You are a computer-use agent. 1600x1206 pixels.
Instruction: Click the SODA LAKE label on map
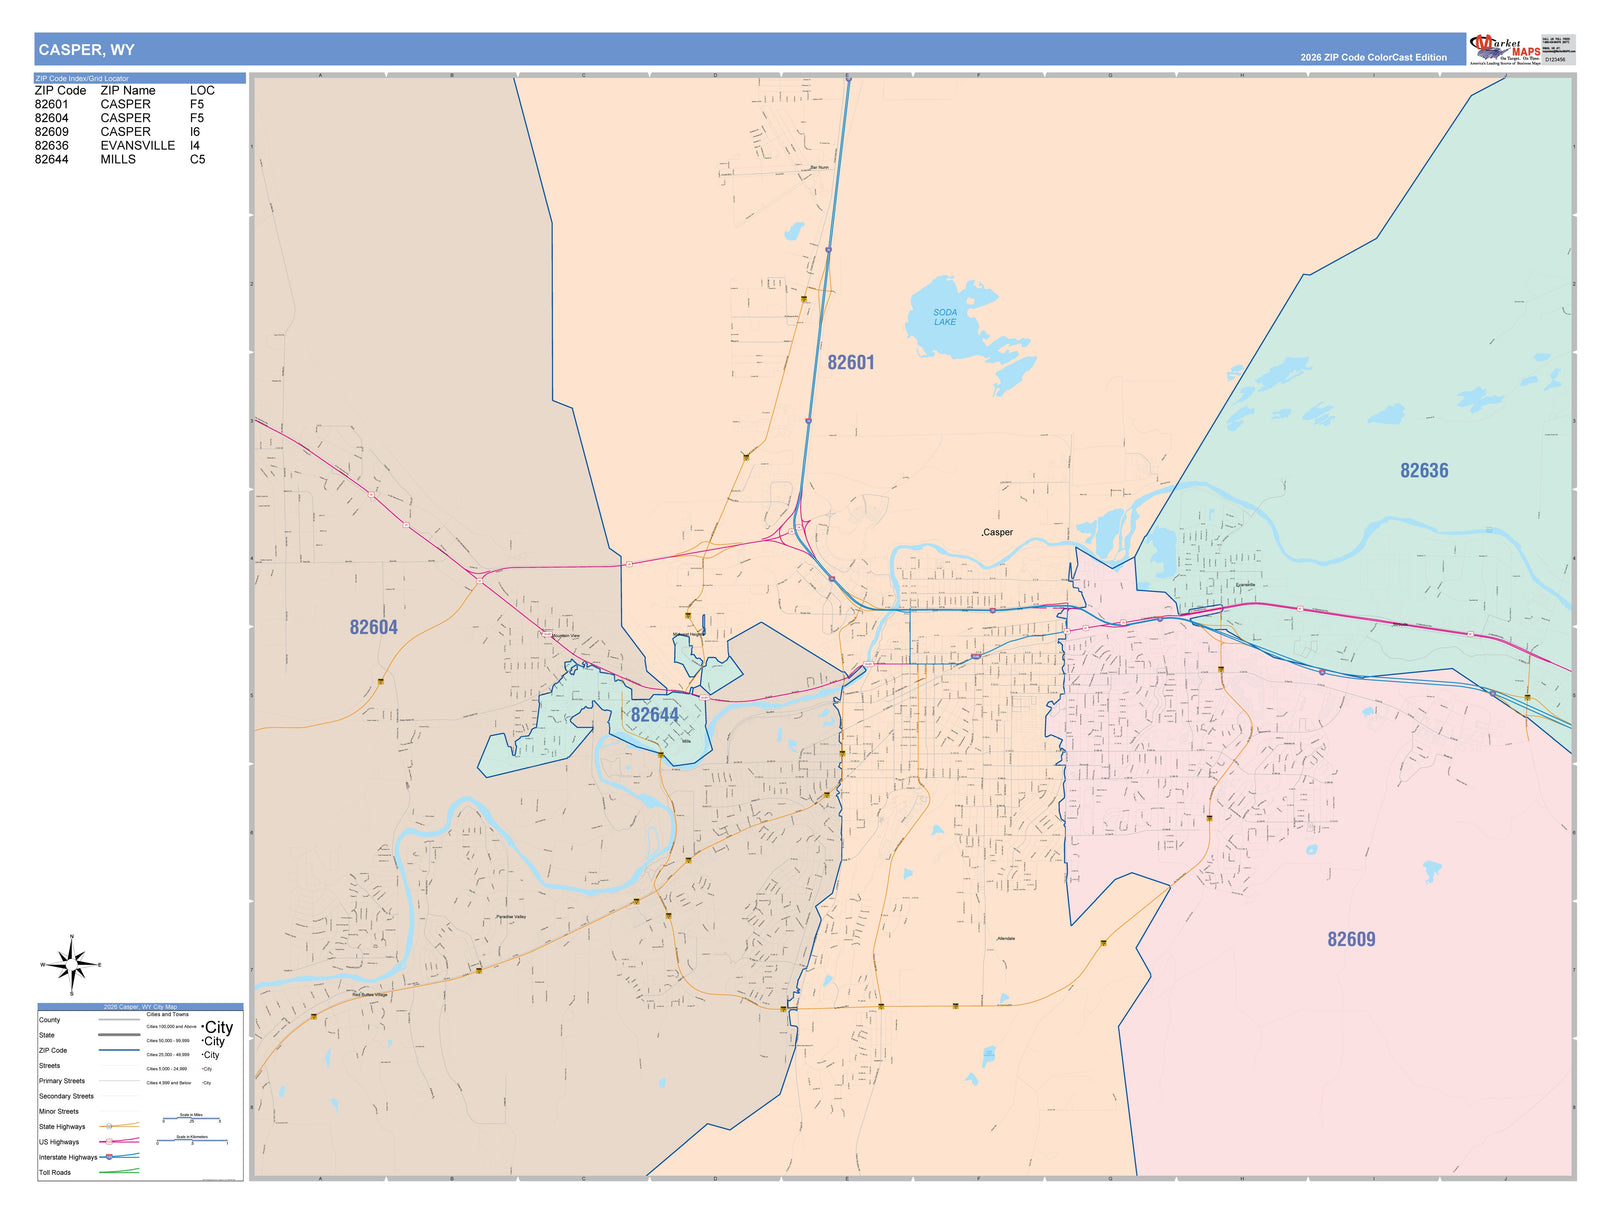pyautogui.click(x=945, y=317)
